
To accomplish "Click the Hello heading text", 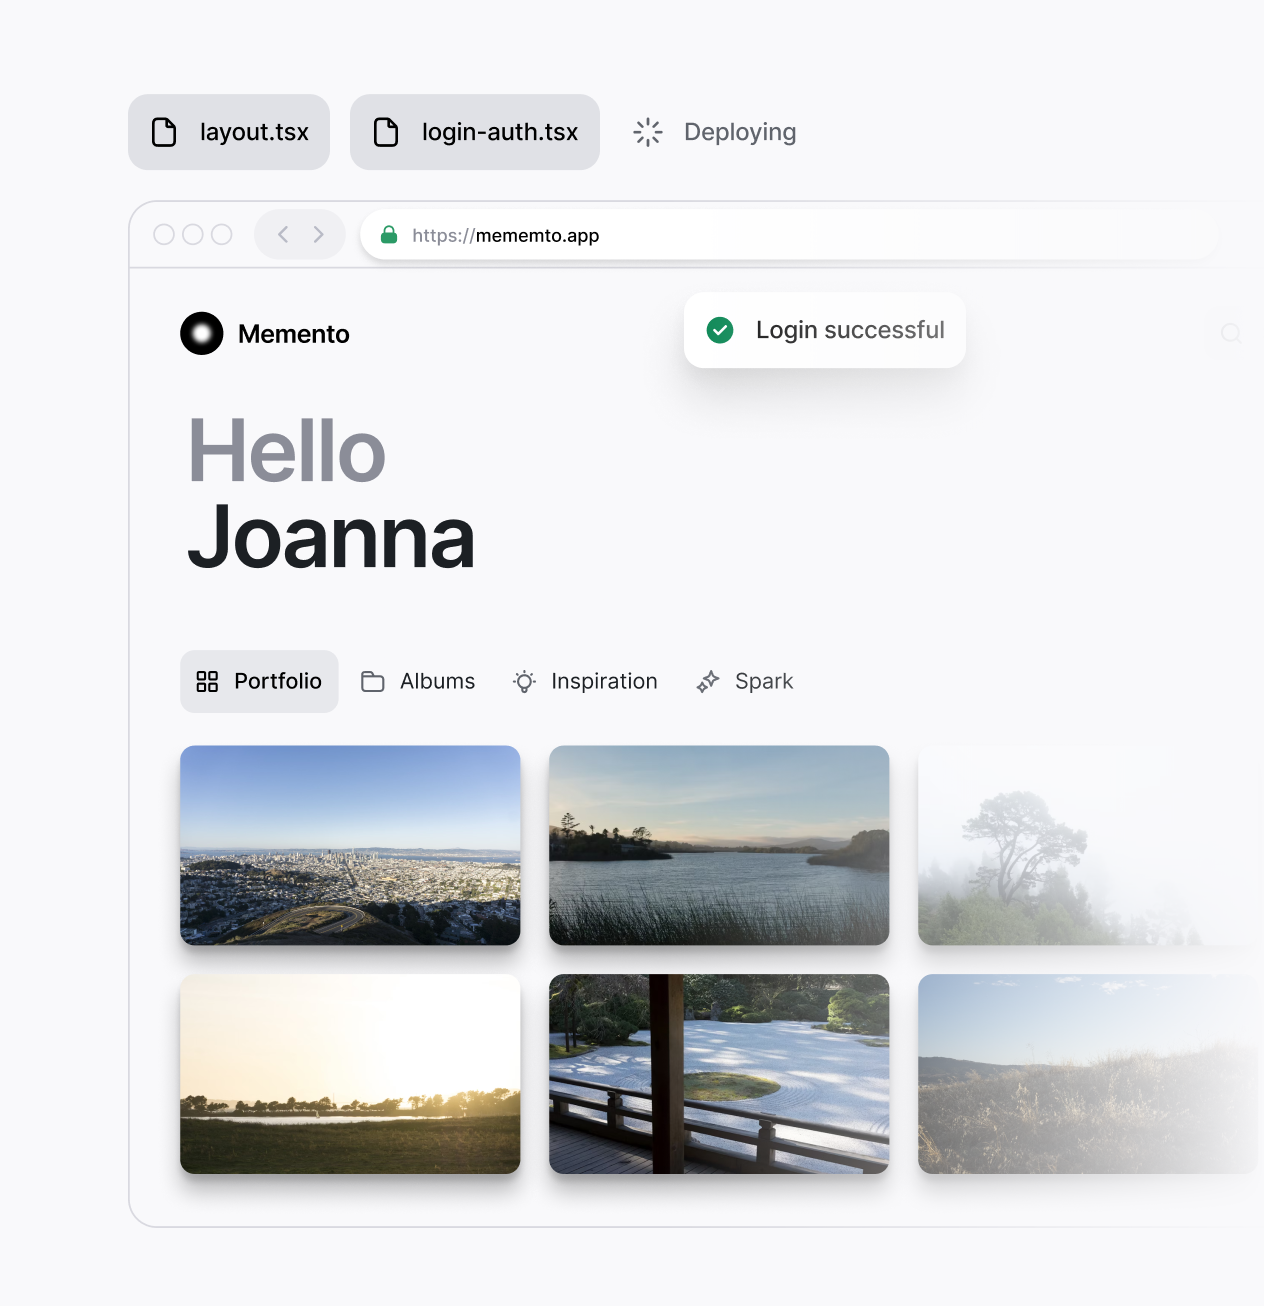I will coord(287,451).
